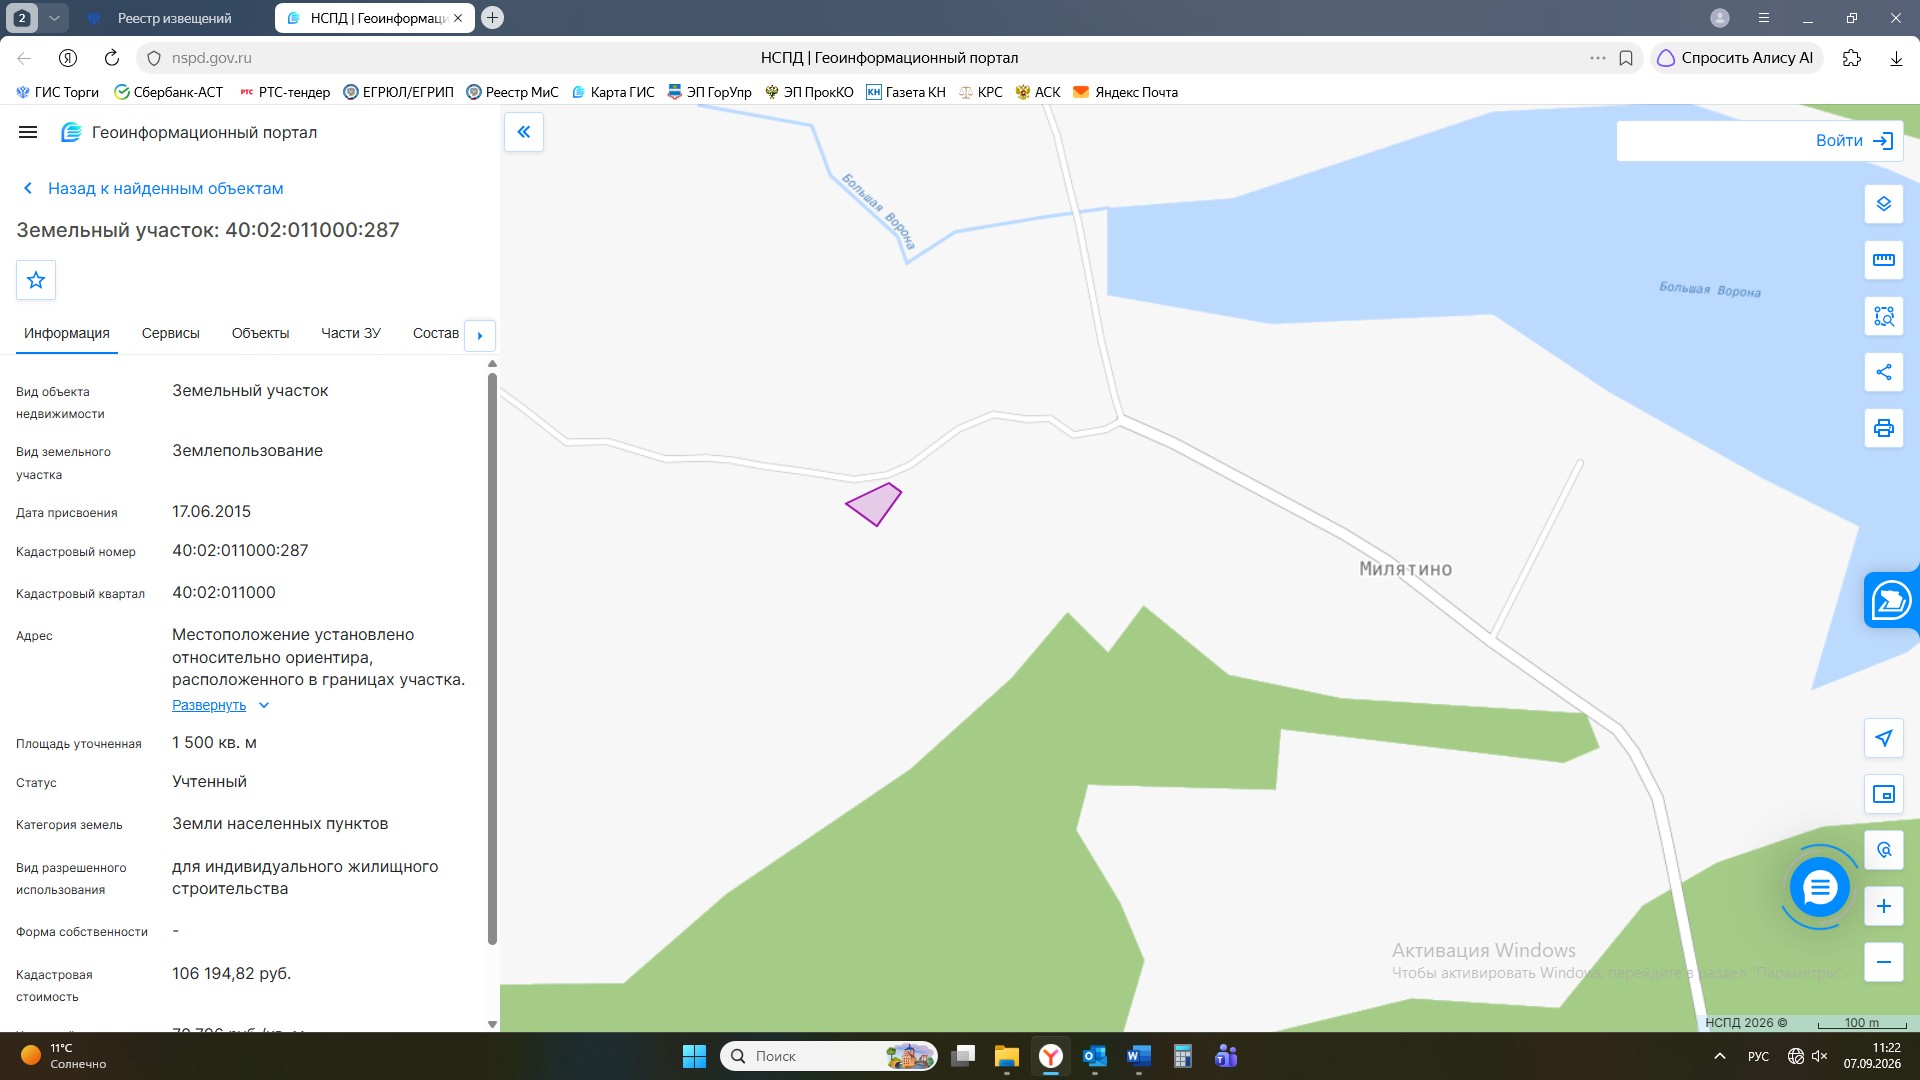1920x1080 pixels.
Task: Click the map zoom in plus button
Action: (1884, 906)
